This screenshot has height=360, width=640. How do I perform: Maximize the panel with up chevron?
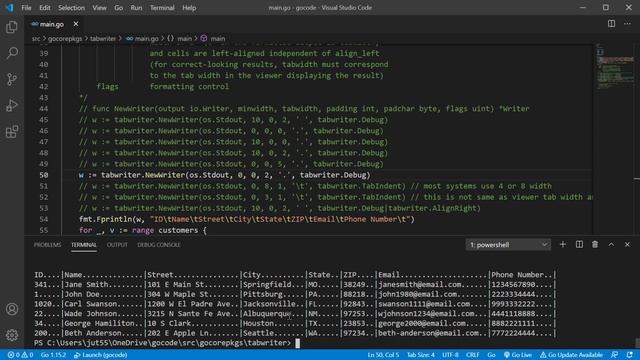click(611, 244)
